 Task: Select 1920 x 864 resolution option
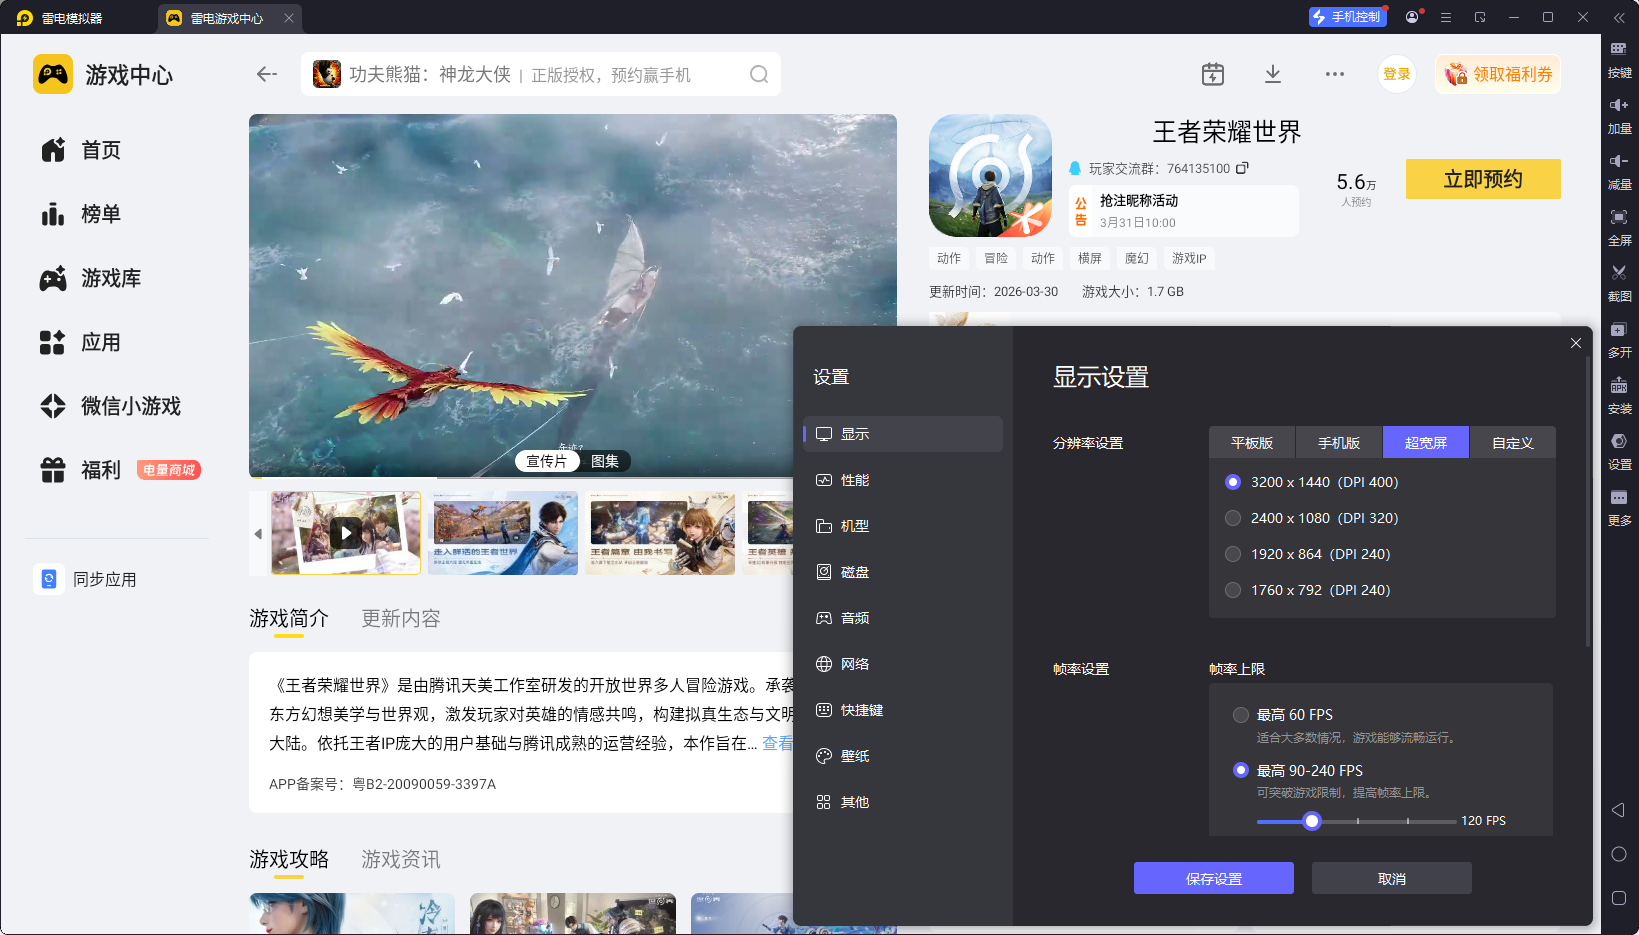pos(1233,554)
